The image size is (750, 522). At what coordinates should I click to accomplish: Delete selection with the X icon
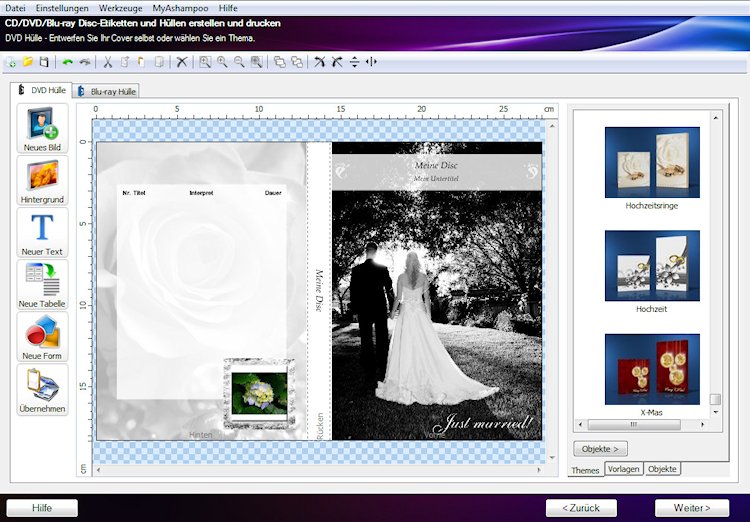[x=182, y=62]
